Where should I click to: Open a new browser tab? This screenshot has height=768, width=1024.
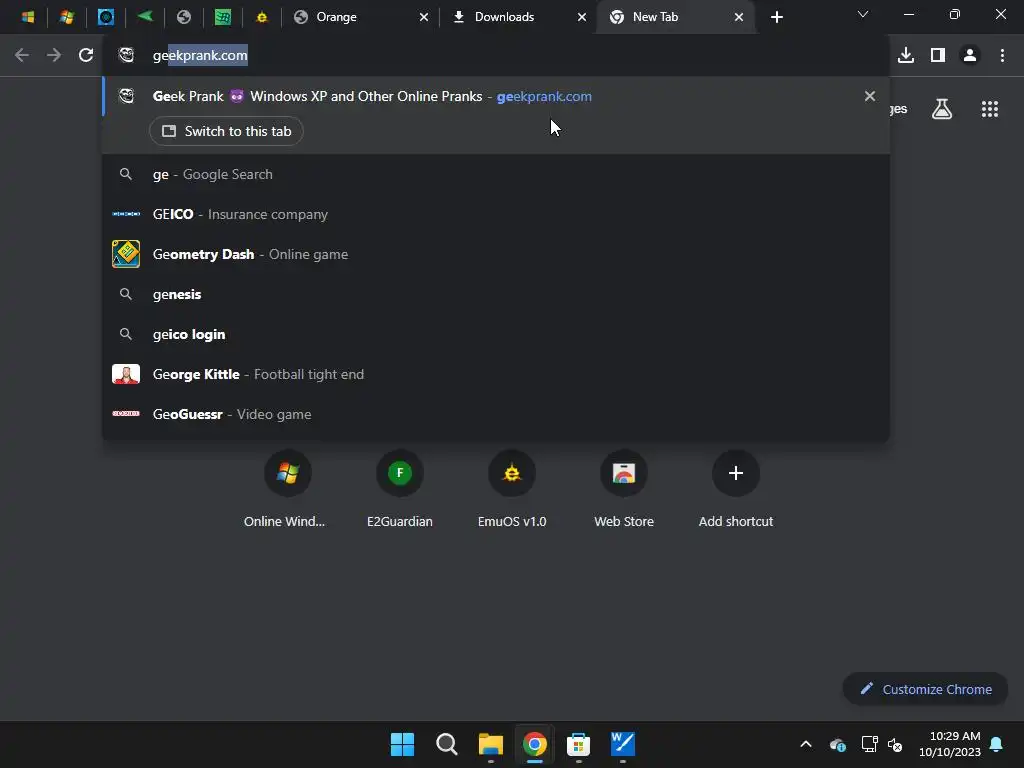pyautogui.click(x=776, y=18)
